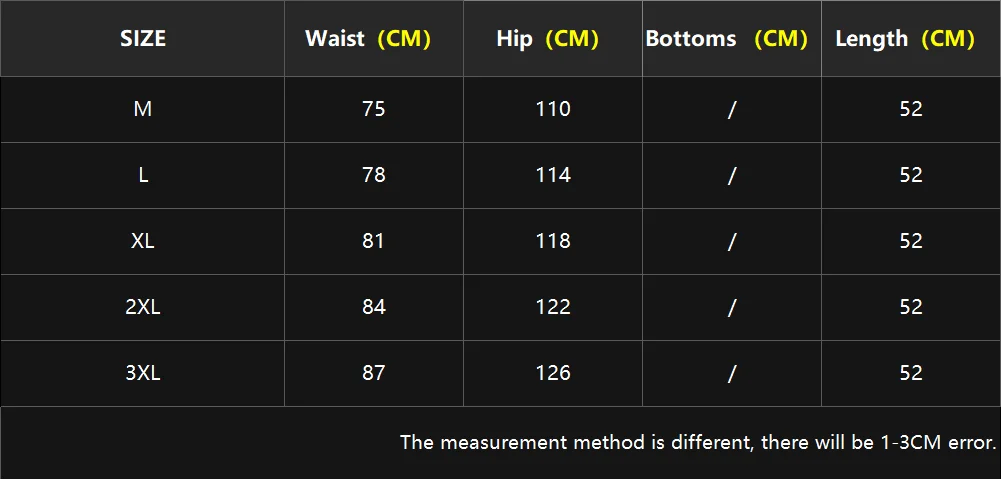Click the Bottoms (CM) column header
Screen dimensions: 1001x480
click(726, 39)
